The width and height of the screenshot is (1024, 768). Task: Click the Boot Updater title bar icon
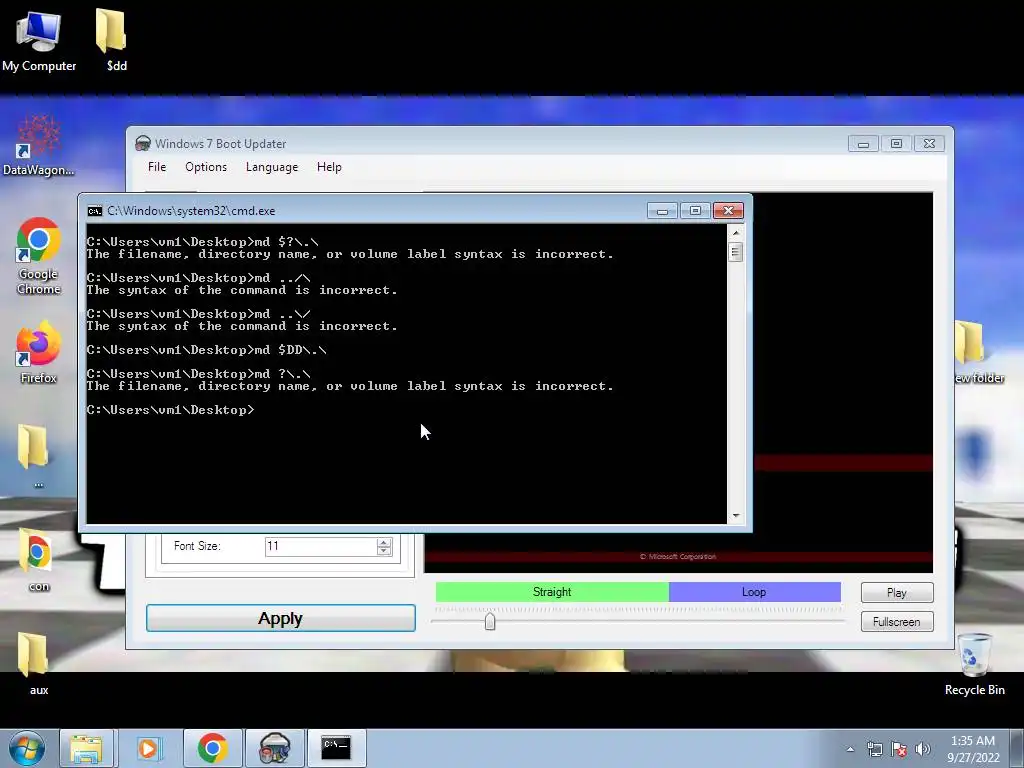click(x=142, y=144)
